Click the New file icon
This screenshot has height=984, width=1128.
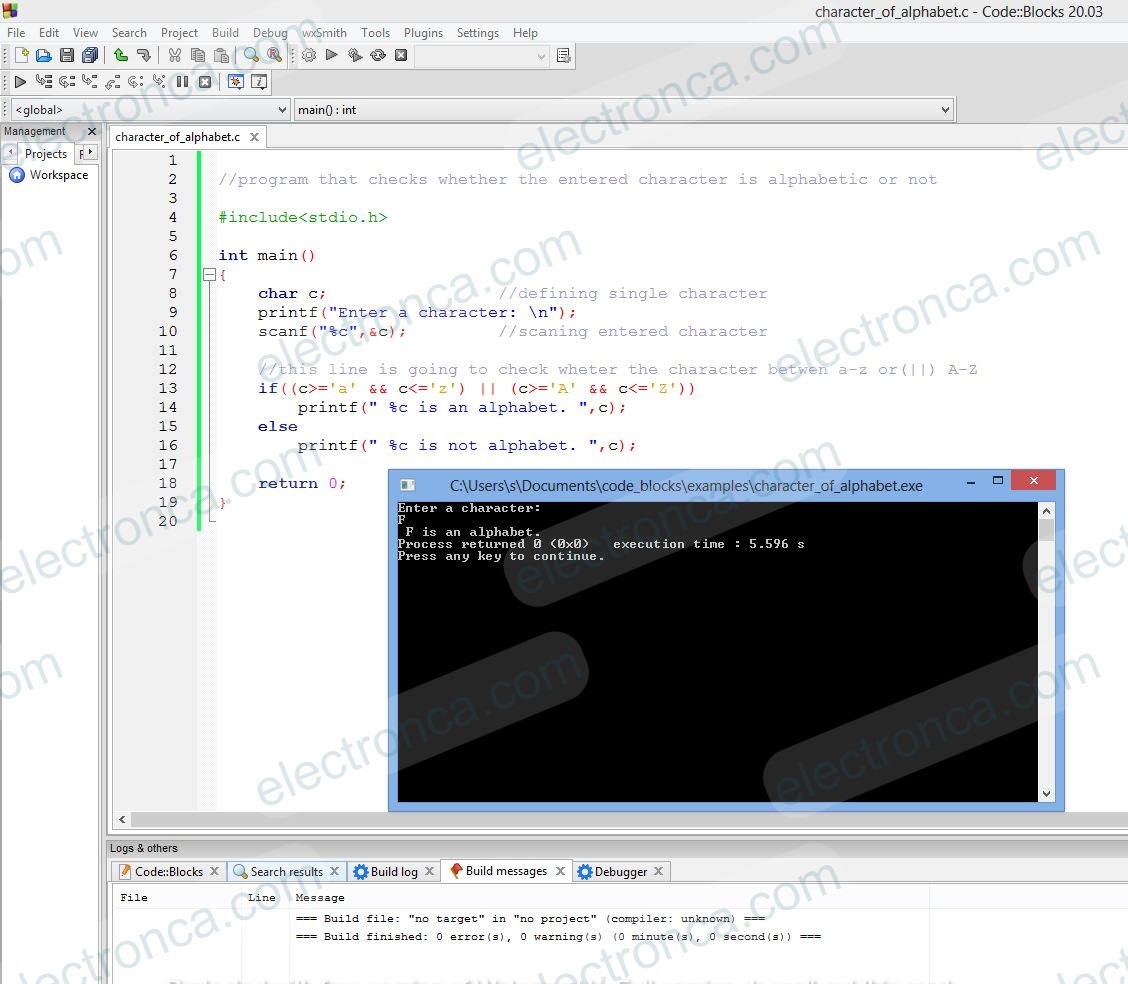tap(21, 56)
